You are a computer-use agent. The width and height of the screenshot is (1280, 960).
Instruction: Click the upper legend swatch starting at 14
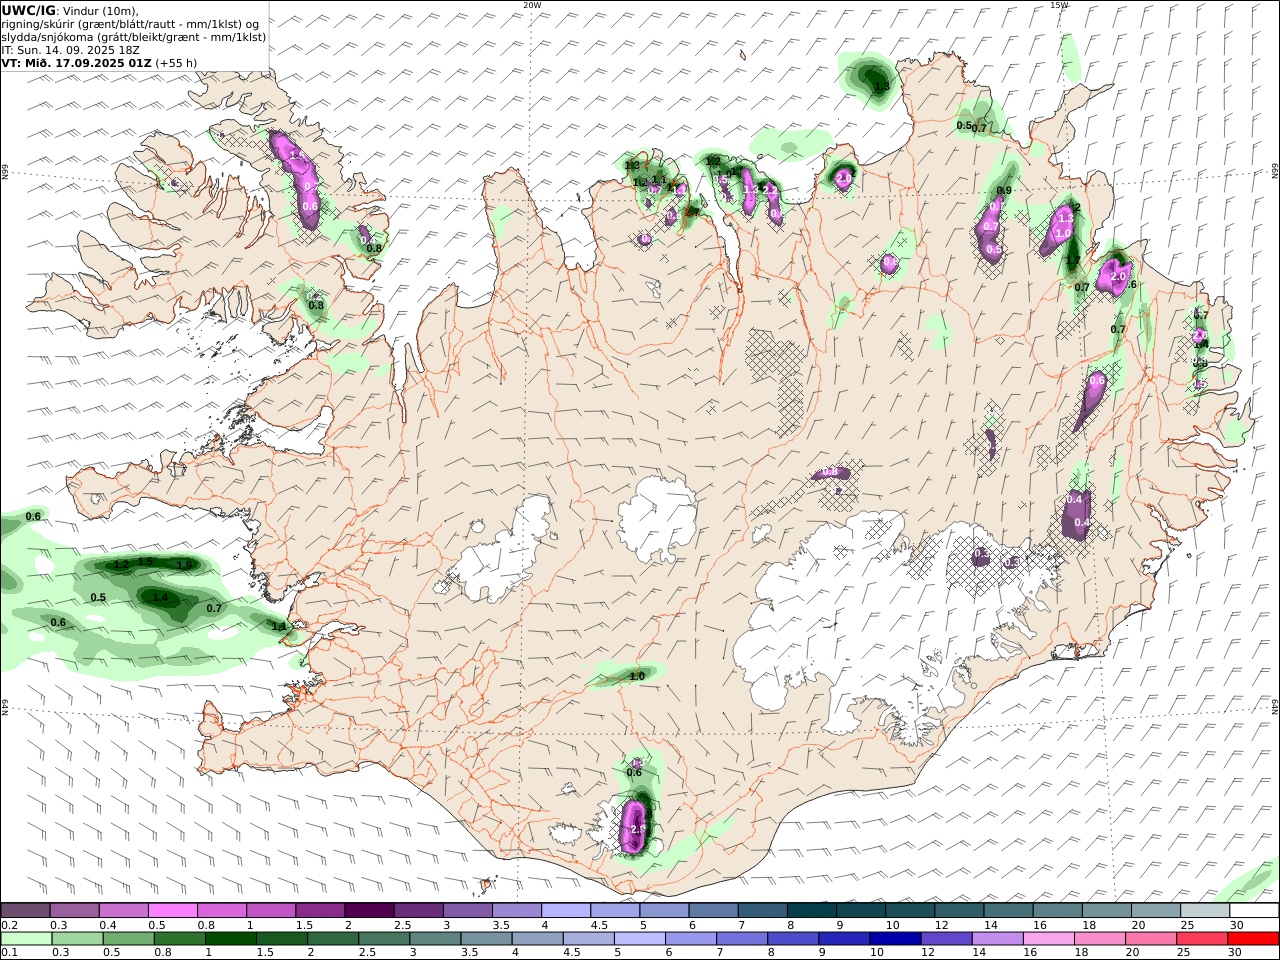coord(1008,911)
